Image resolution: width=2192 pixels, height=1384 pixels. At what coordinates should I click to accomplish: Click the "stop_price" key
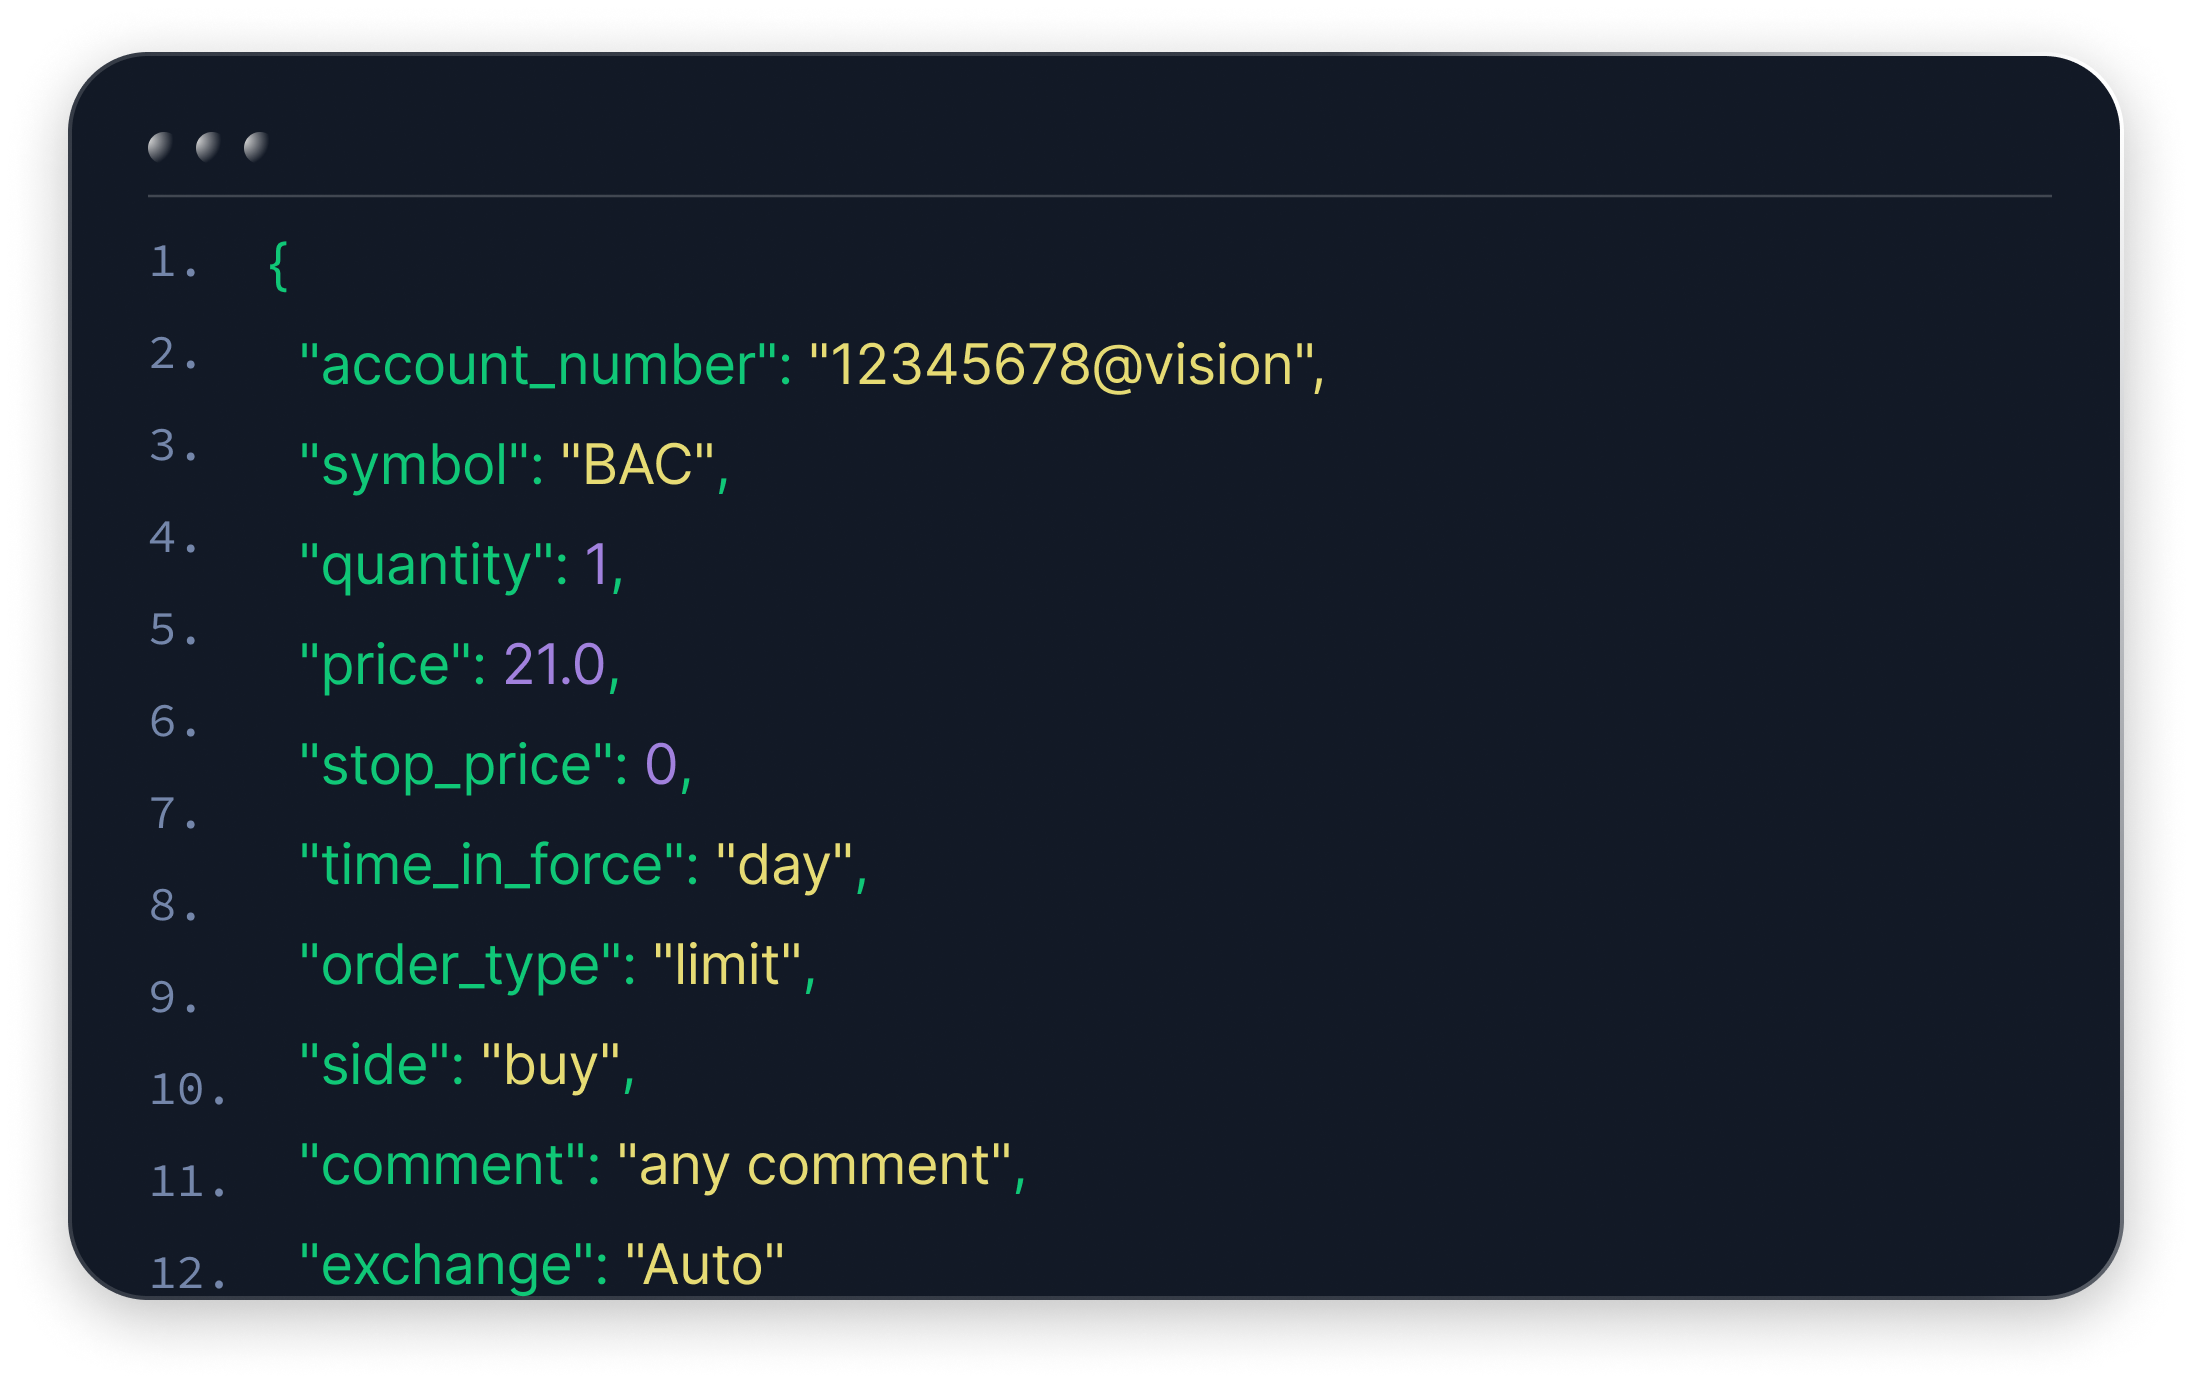click(x=456, y=766)
